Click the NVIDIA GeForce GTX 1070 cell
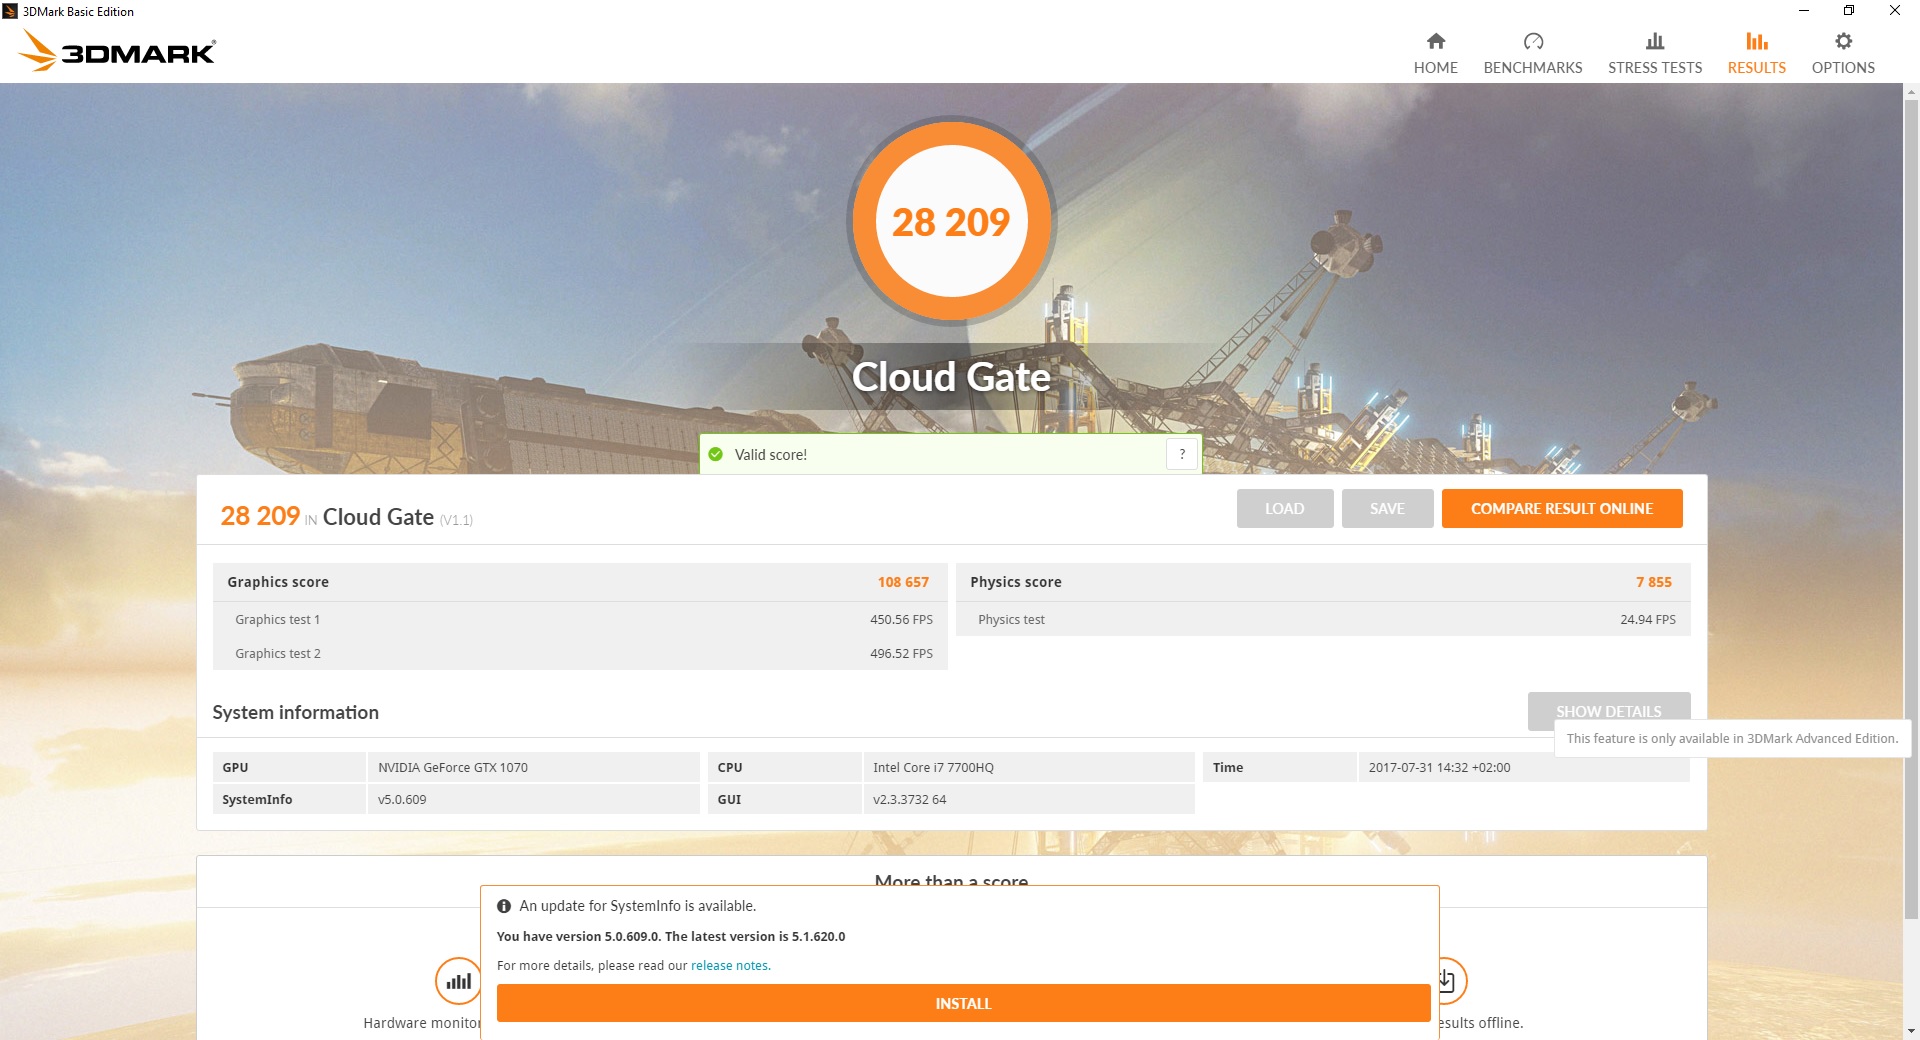Screen dimensions: 1920x1040 [x=533, y=767]
